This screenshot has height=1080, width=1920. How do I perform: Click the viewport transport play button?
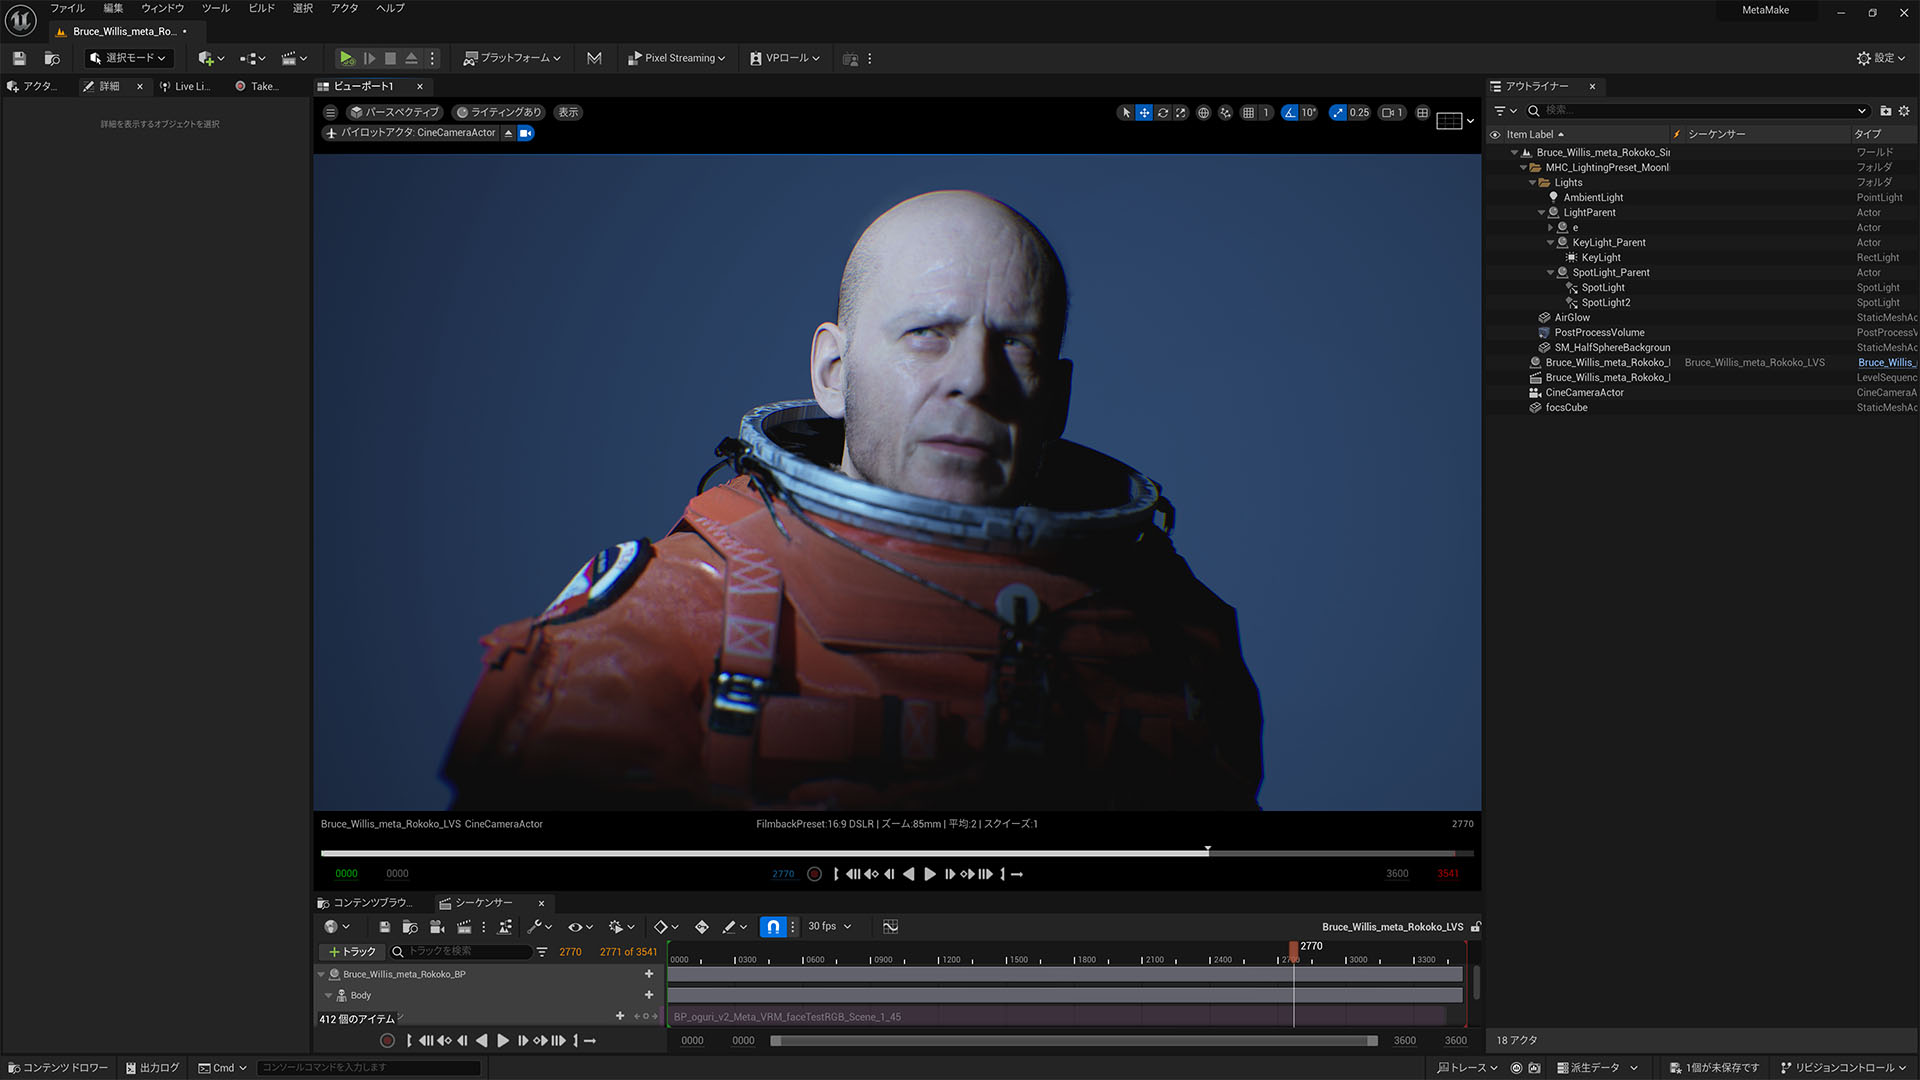pos(930,874)
